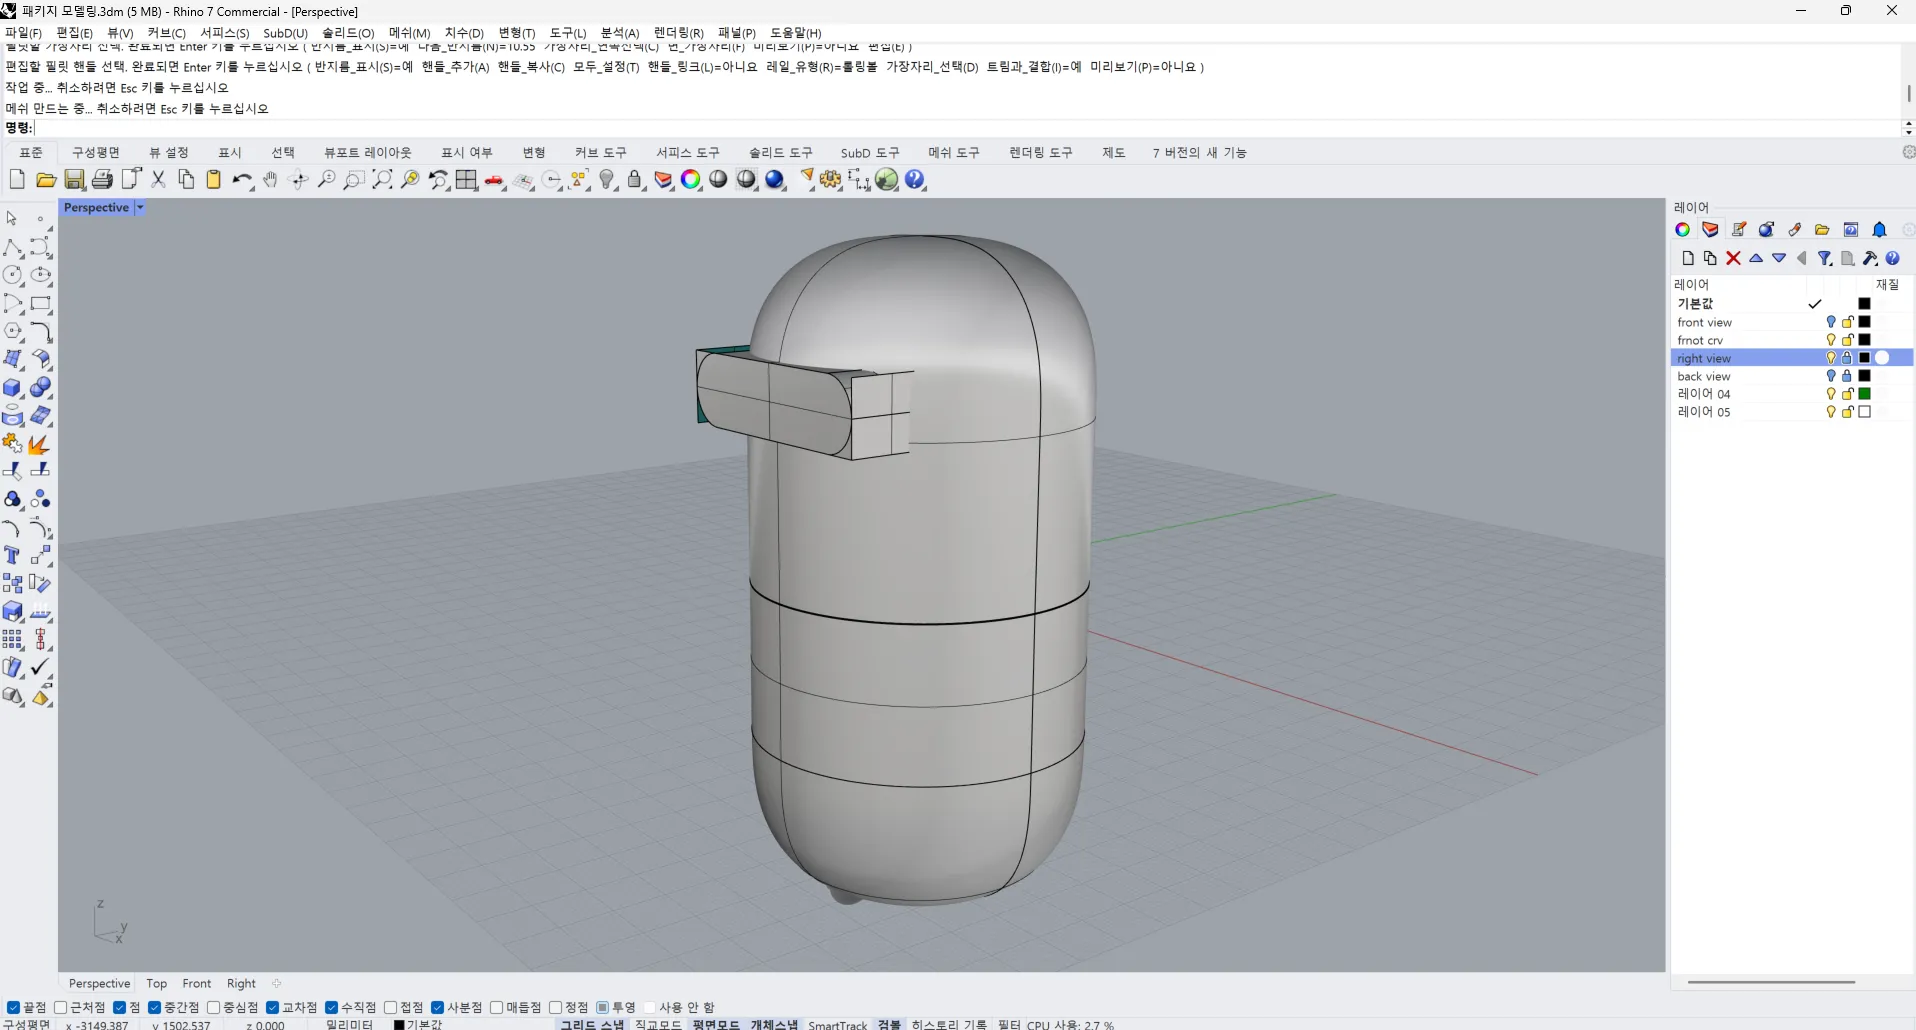Click the Undo arrow icon

click(x=242, y=179)
